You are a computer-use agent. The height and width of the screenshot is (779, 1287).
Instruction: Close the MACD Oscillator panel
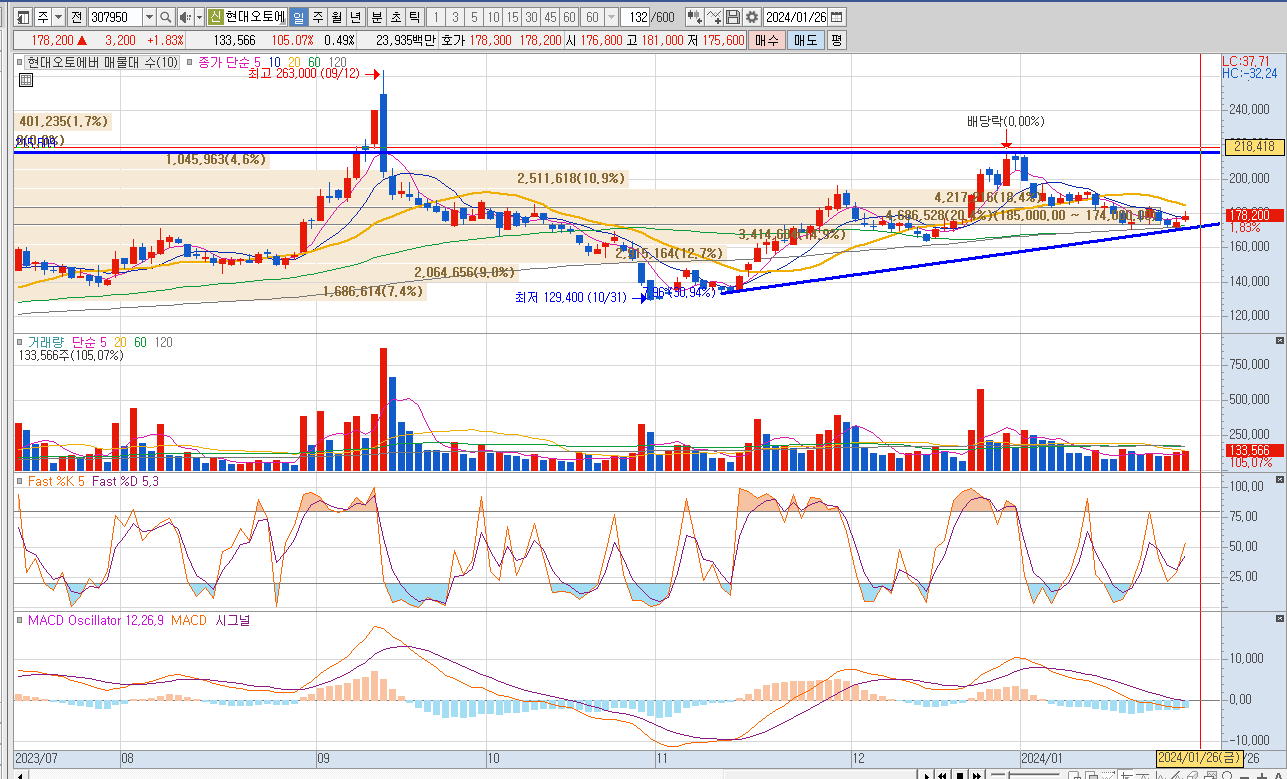1279,620
